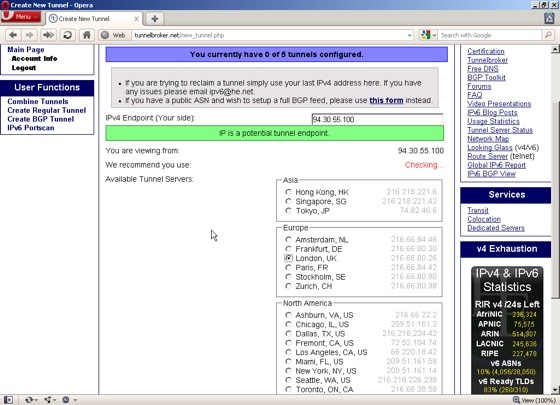Close the Create New Tunnel tab

click(x=136, y=19)
